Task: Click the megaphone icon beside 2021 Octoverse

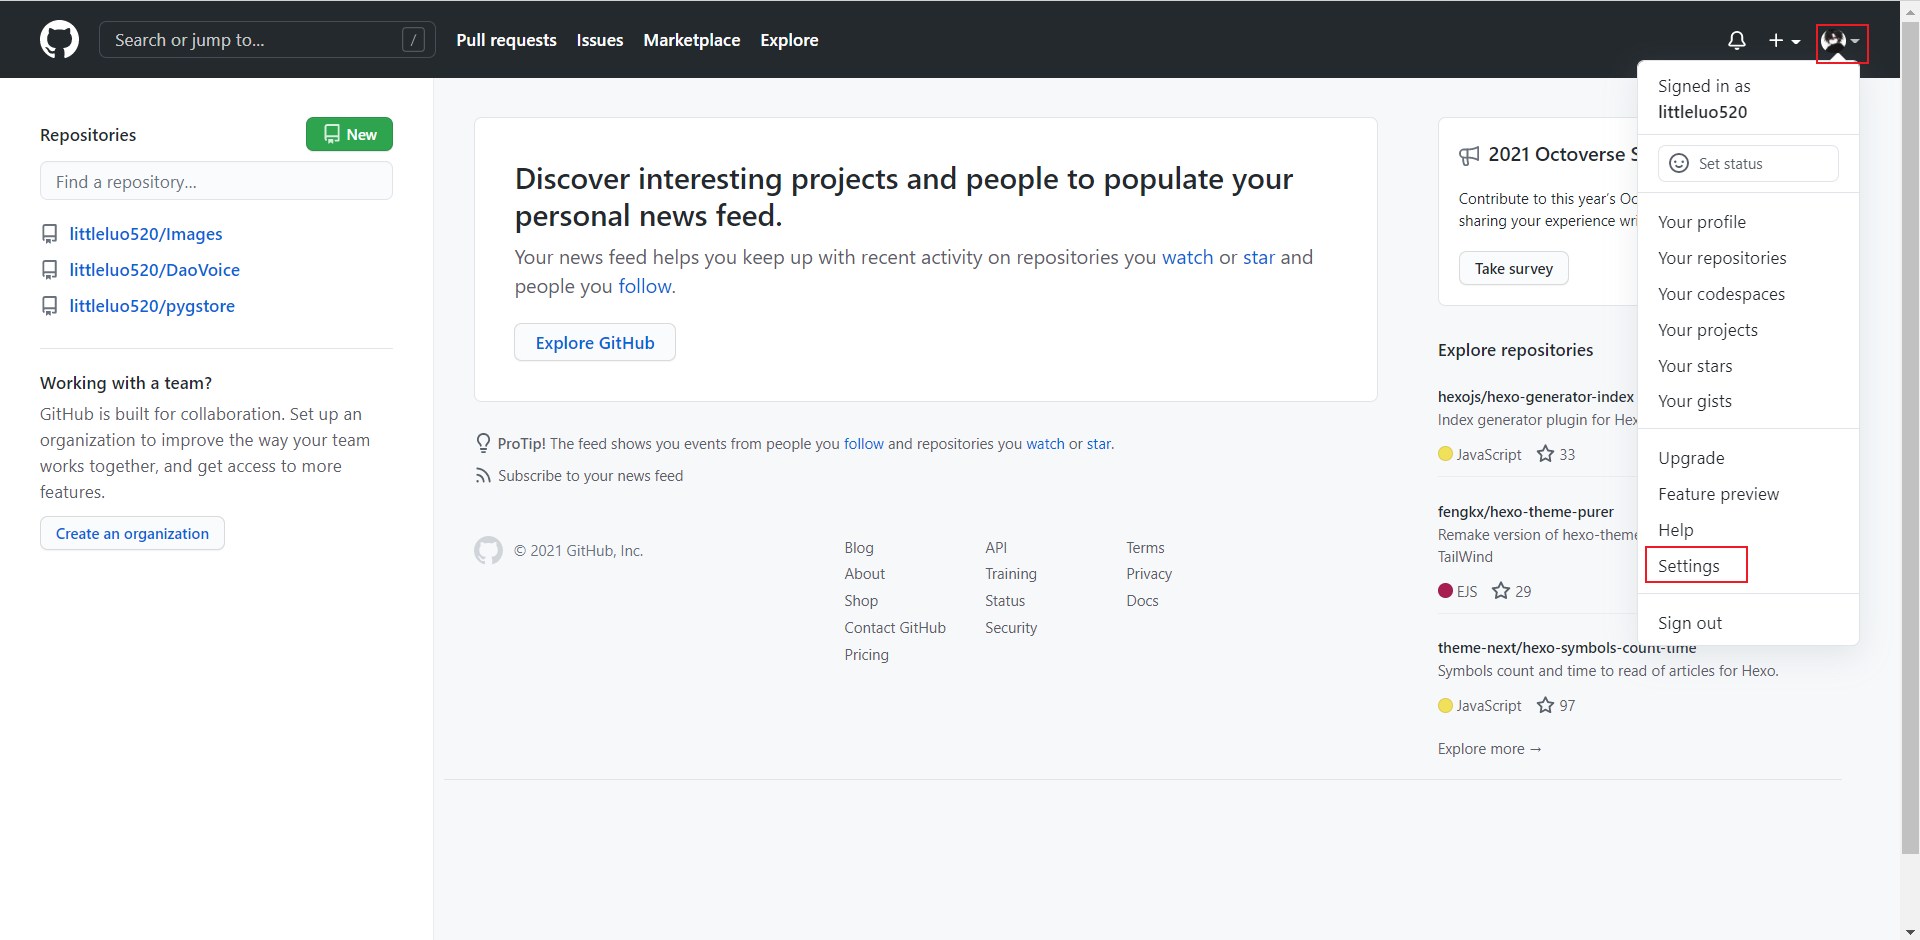Action: [x=1469, y=155]
